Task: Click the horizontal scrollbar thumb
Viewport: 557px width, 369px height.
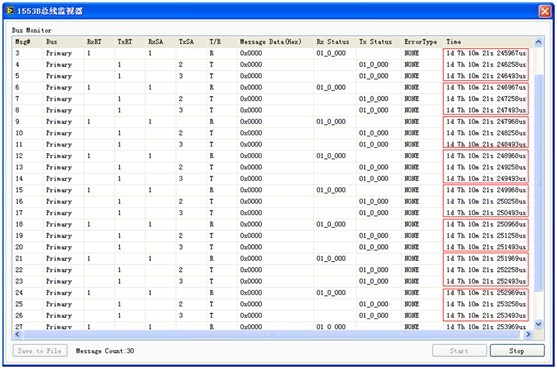Action: point(271,334)
